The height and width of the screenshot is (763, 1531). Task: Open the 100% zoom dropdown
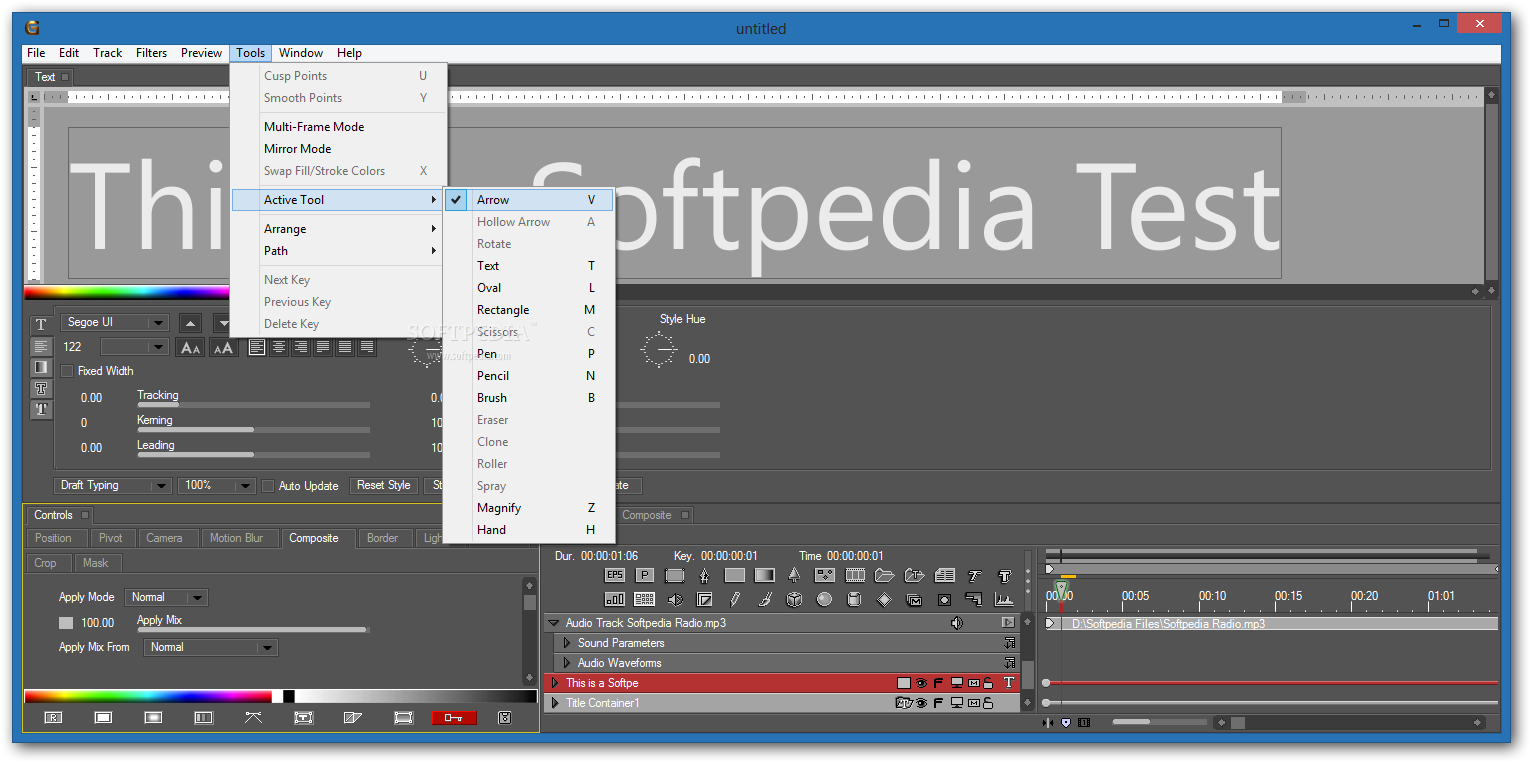pyautogui.click(x=217, y=486)
